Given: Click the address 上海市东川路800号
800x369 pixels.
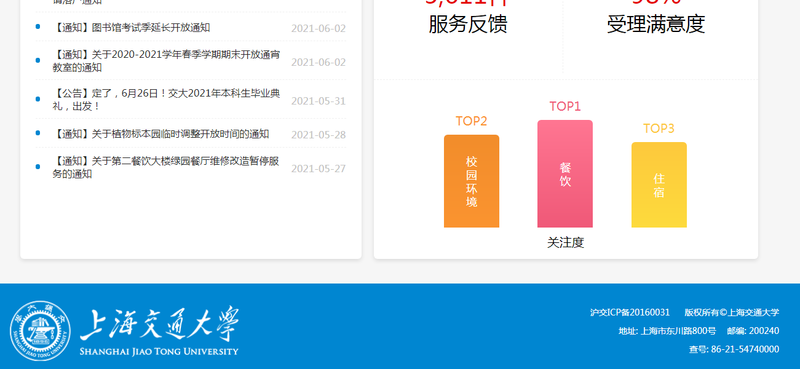Looking at the screenshot, I should 667,331.
